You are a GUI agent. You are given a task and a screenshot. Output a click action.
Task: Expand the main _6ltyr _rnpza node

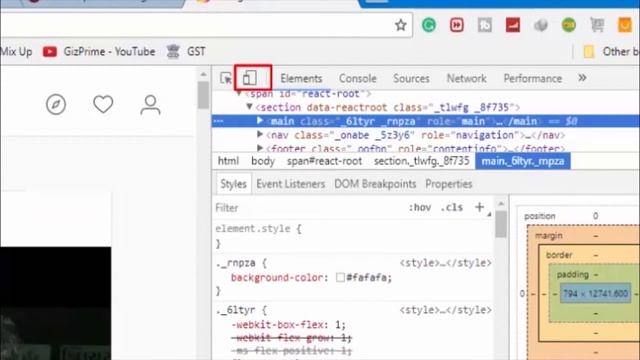point(260,121)
